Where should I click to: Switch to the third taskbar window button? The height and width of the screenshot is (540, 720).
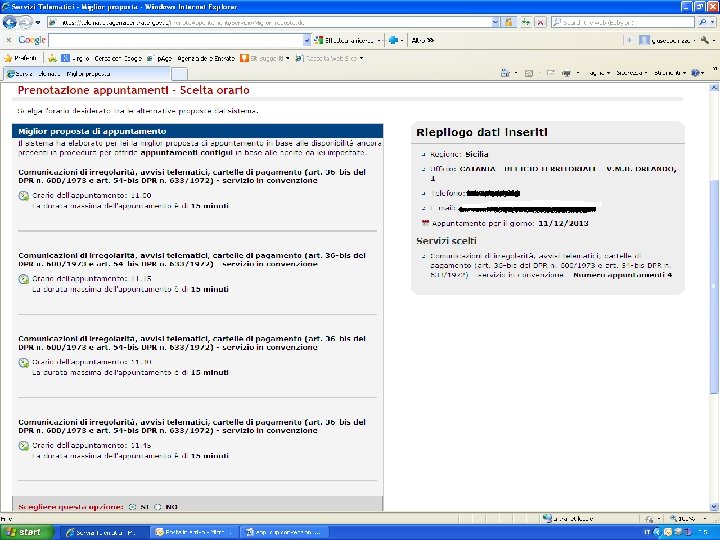[284, 532]
